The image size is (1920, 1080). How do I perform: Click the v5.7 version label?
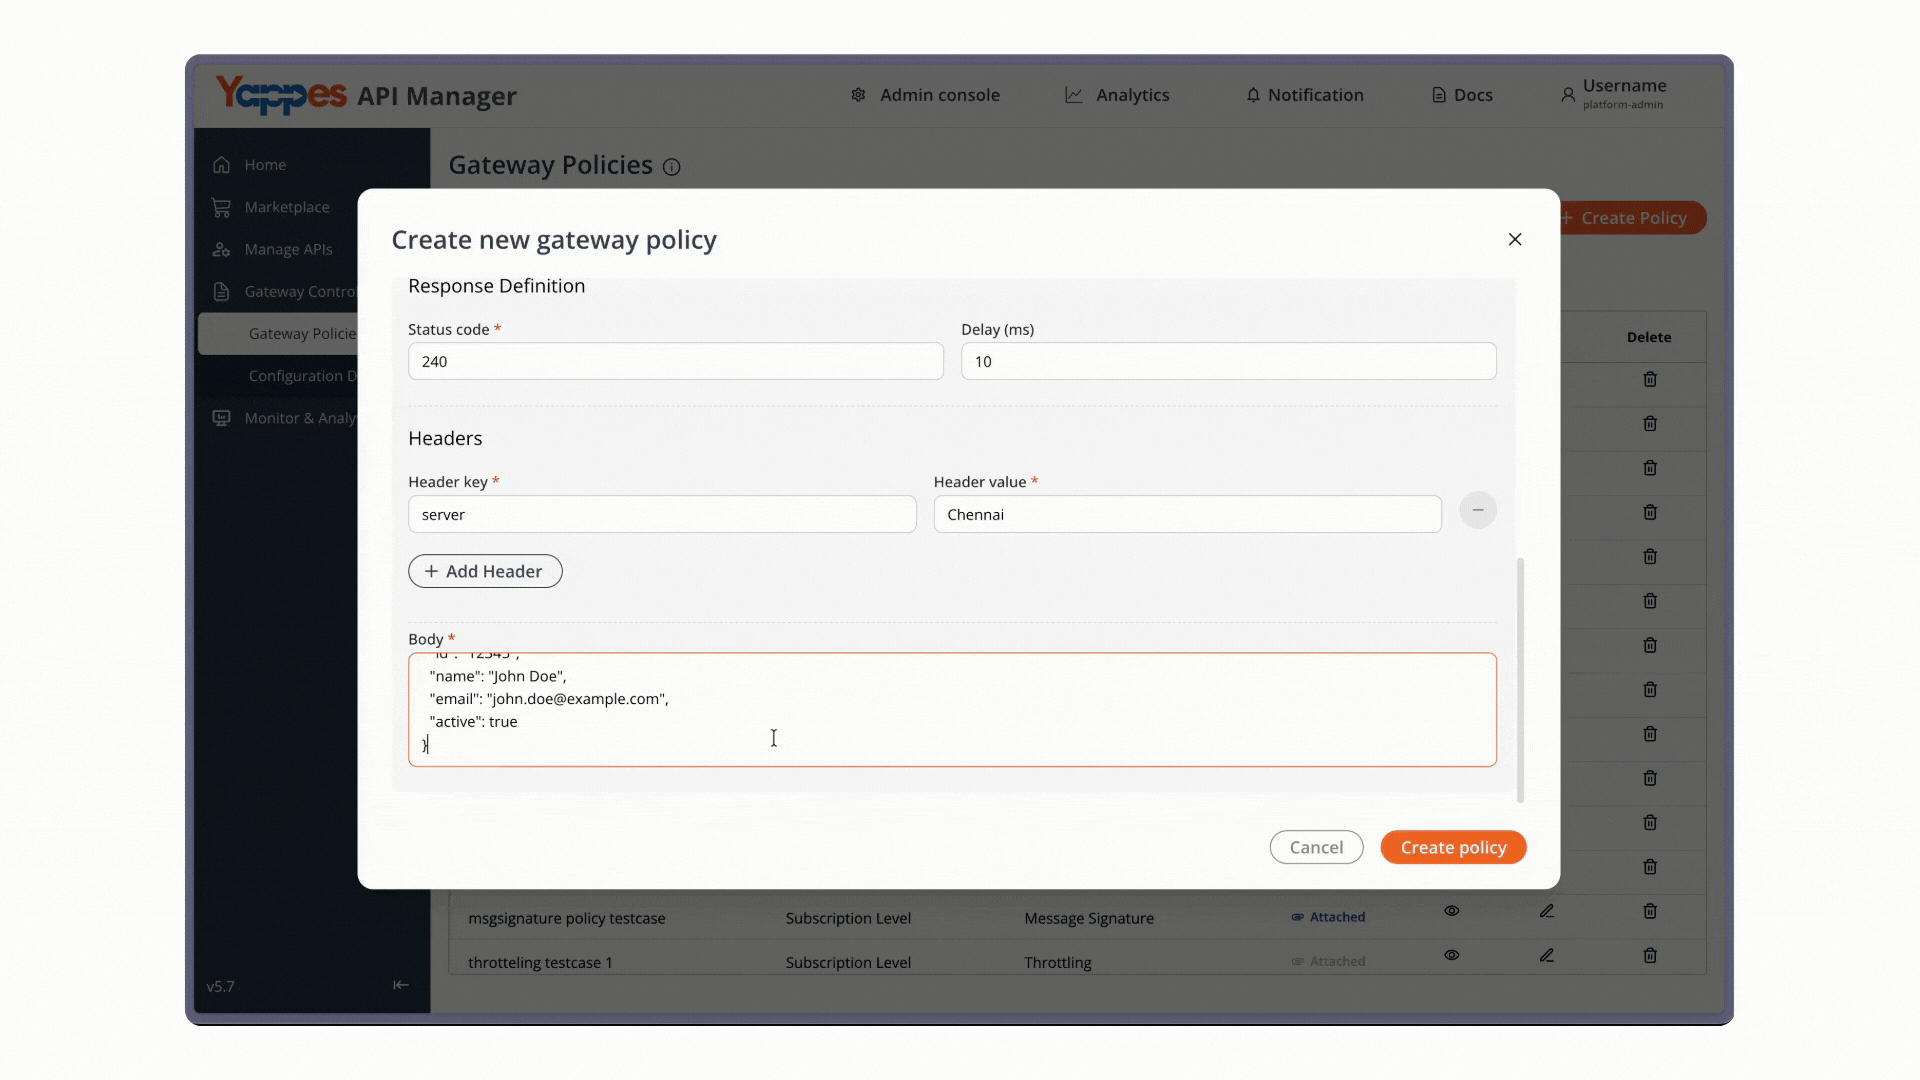220,986
